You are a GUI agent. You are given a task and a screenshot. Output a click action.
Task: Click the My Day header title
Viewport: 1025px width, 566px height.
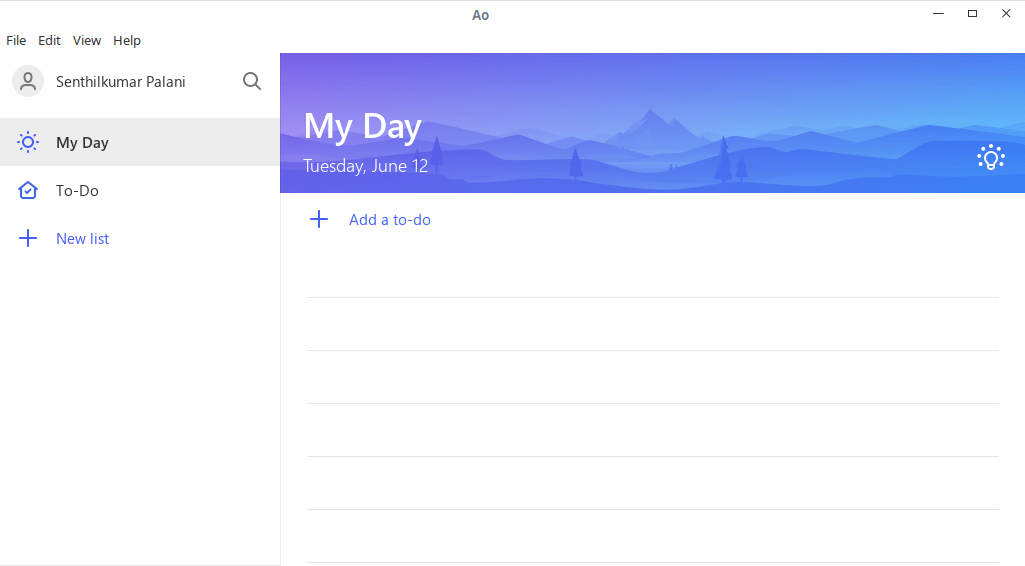point(363,126)
